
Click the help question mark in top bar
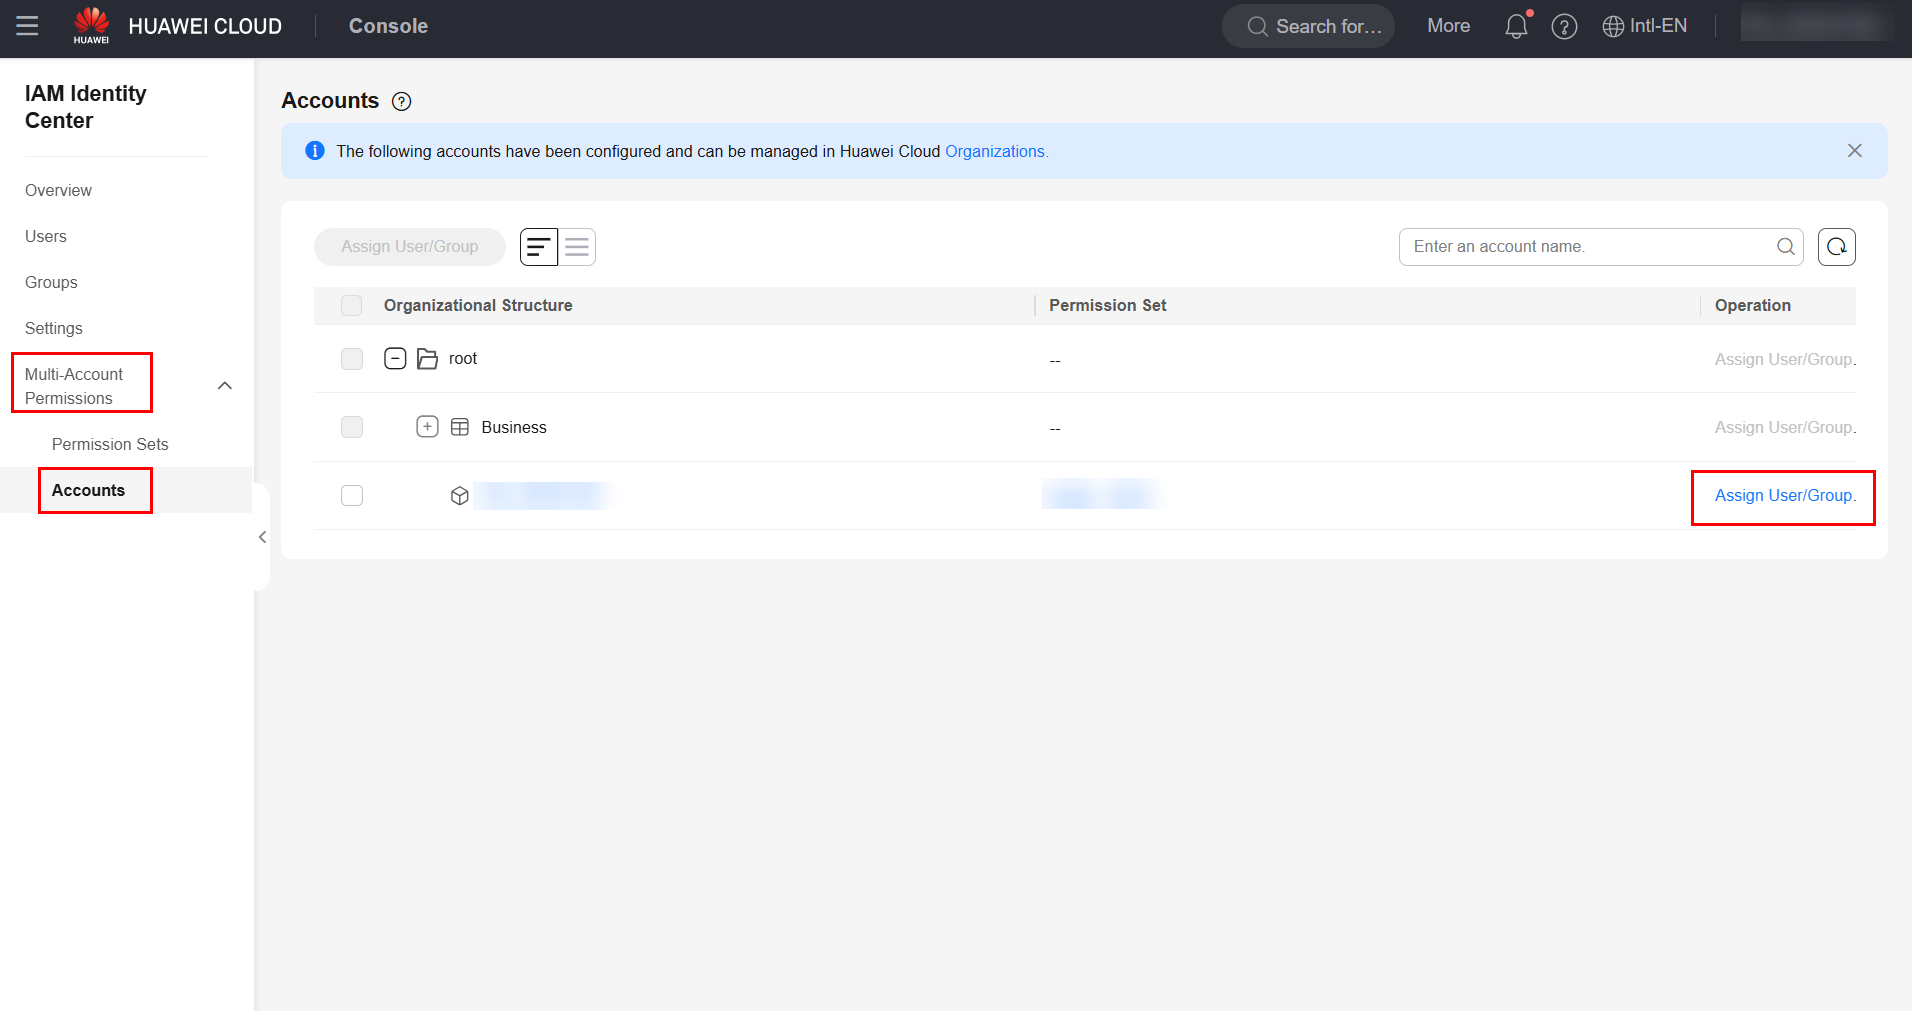1564,27
